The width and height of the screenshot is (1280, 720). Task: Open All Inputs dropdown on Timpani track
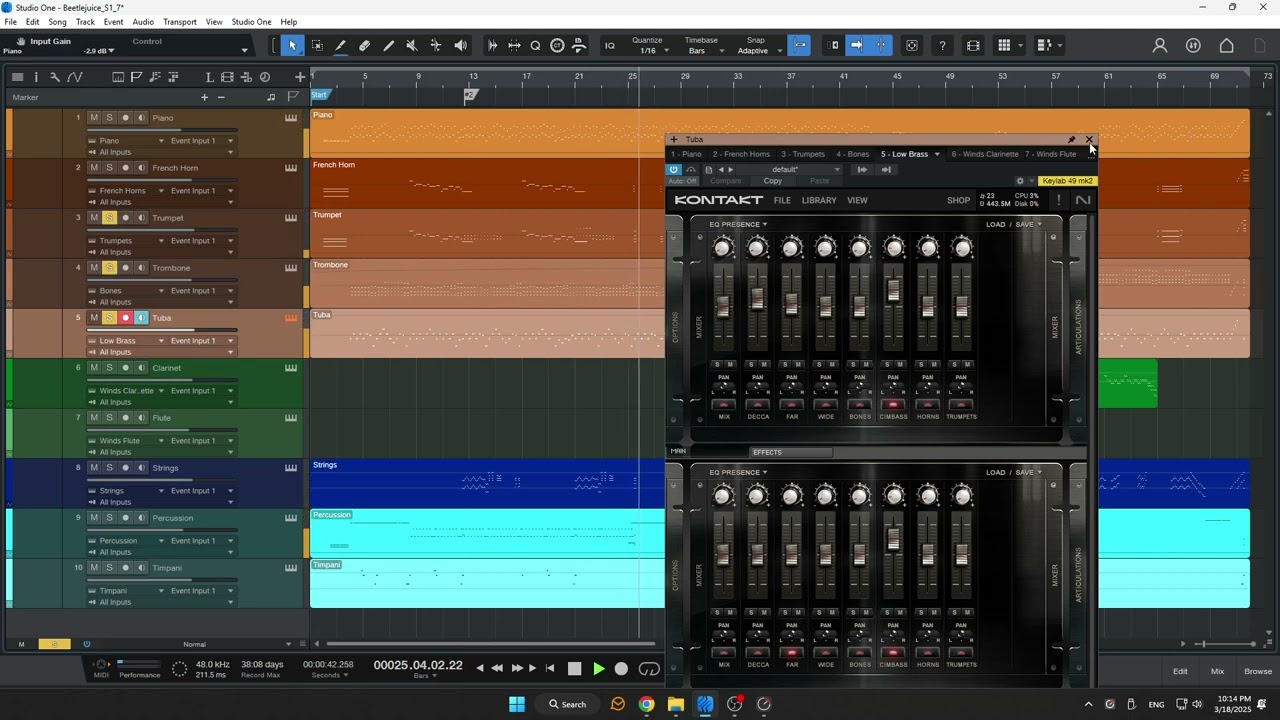click(161, 602)
